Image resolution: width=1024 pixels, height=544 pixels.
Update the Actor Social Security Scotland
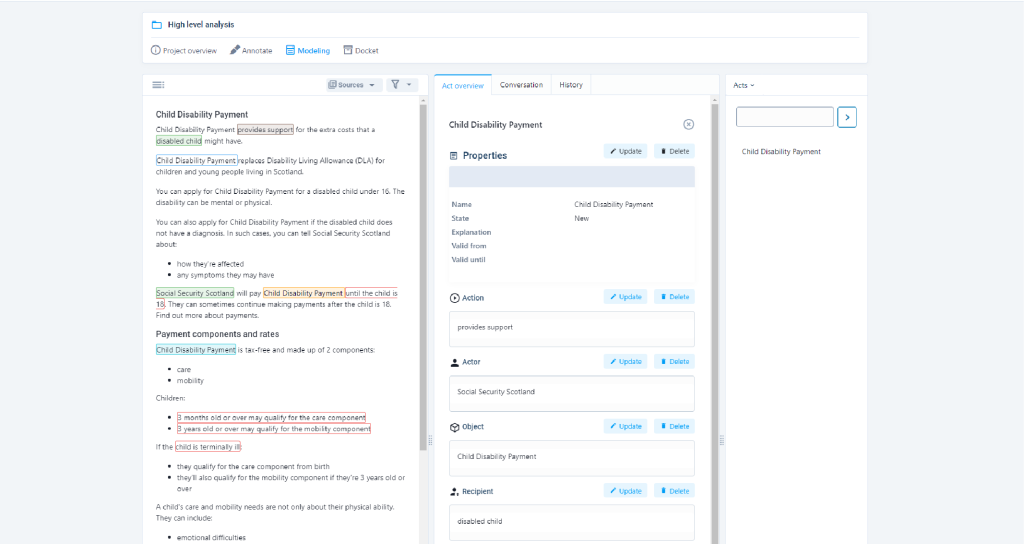tap(626, 362)
